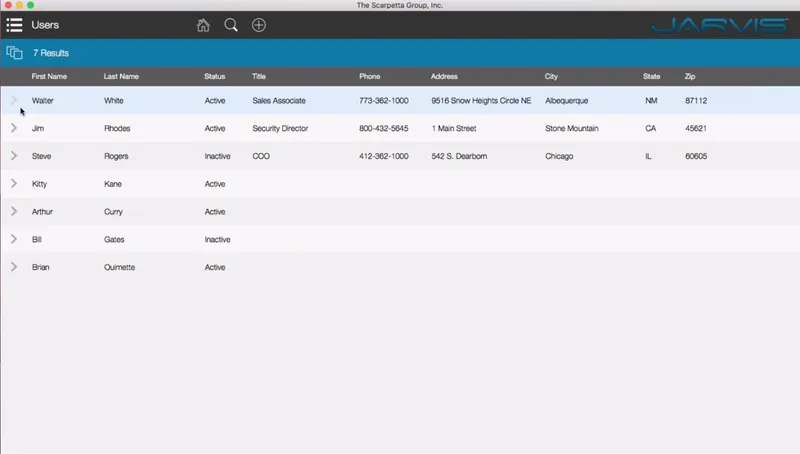
Task: Expand the Jim Rhodes row
Action: 14,128
